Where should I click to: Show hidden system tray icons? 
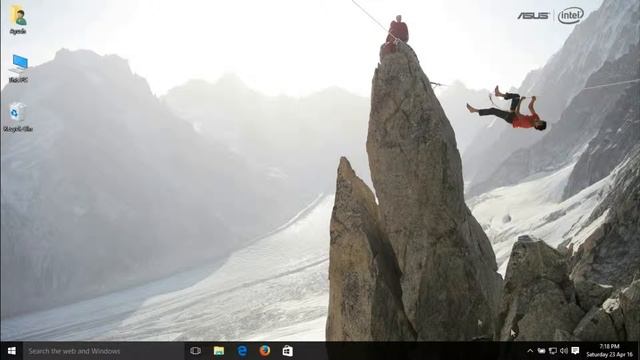[530, 351]
